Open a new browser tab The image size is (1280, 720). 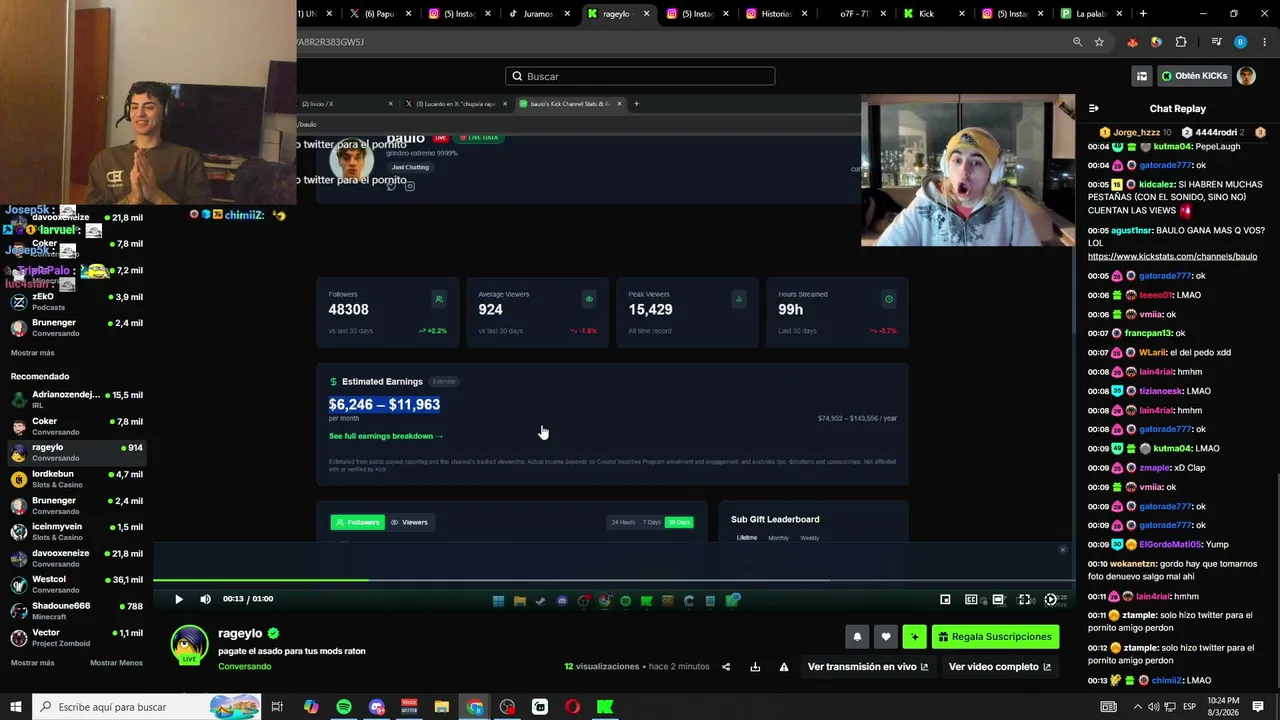(x=1143, y=14)
